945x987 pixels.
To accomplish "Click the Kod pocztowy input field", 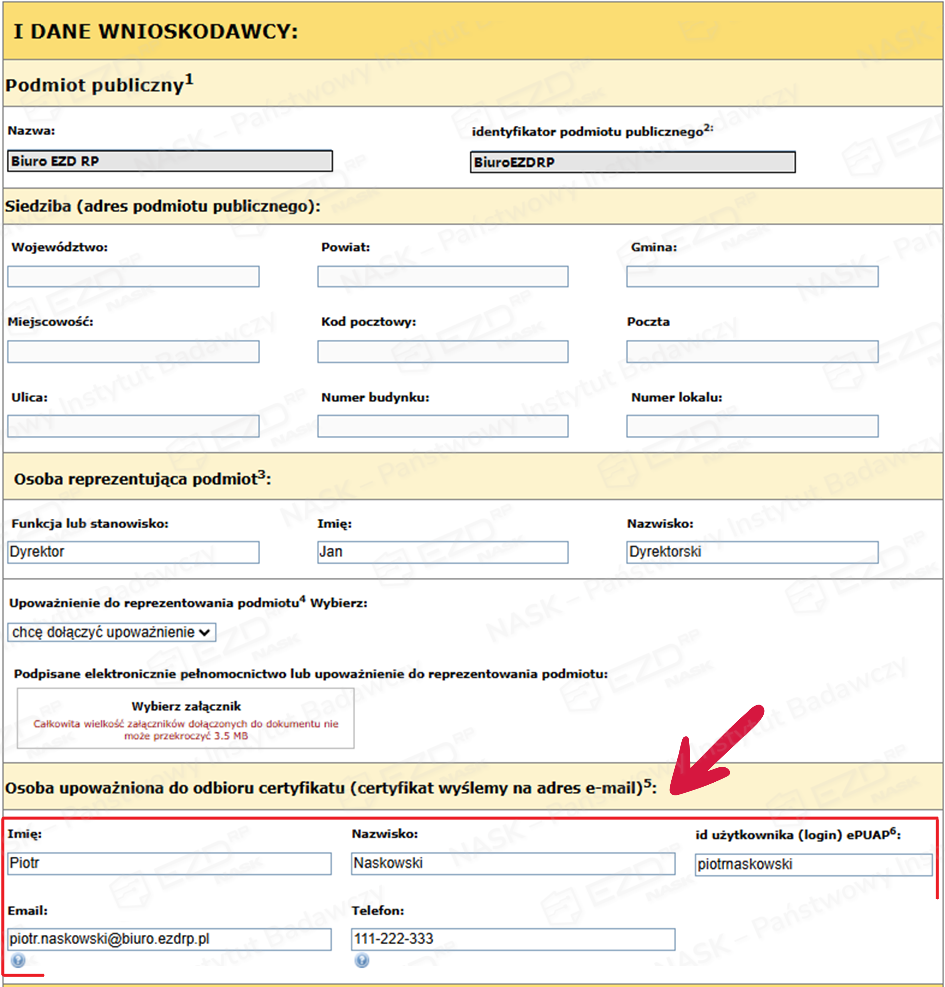I will (443, 352).
